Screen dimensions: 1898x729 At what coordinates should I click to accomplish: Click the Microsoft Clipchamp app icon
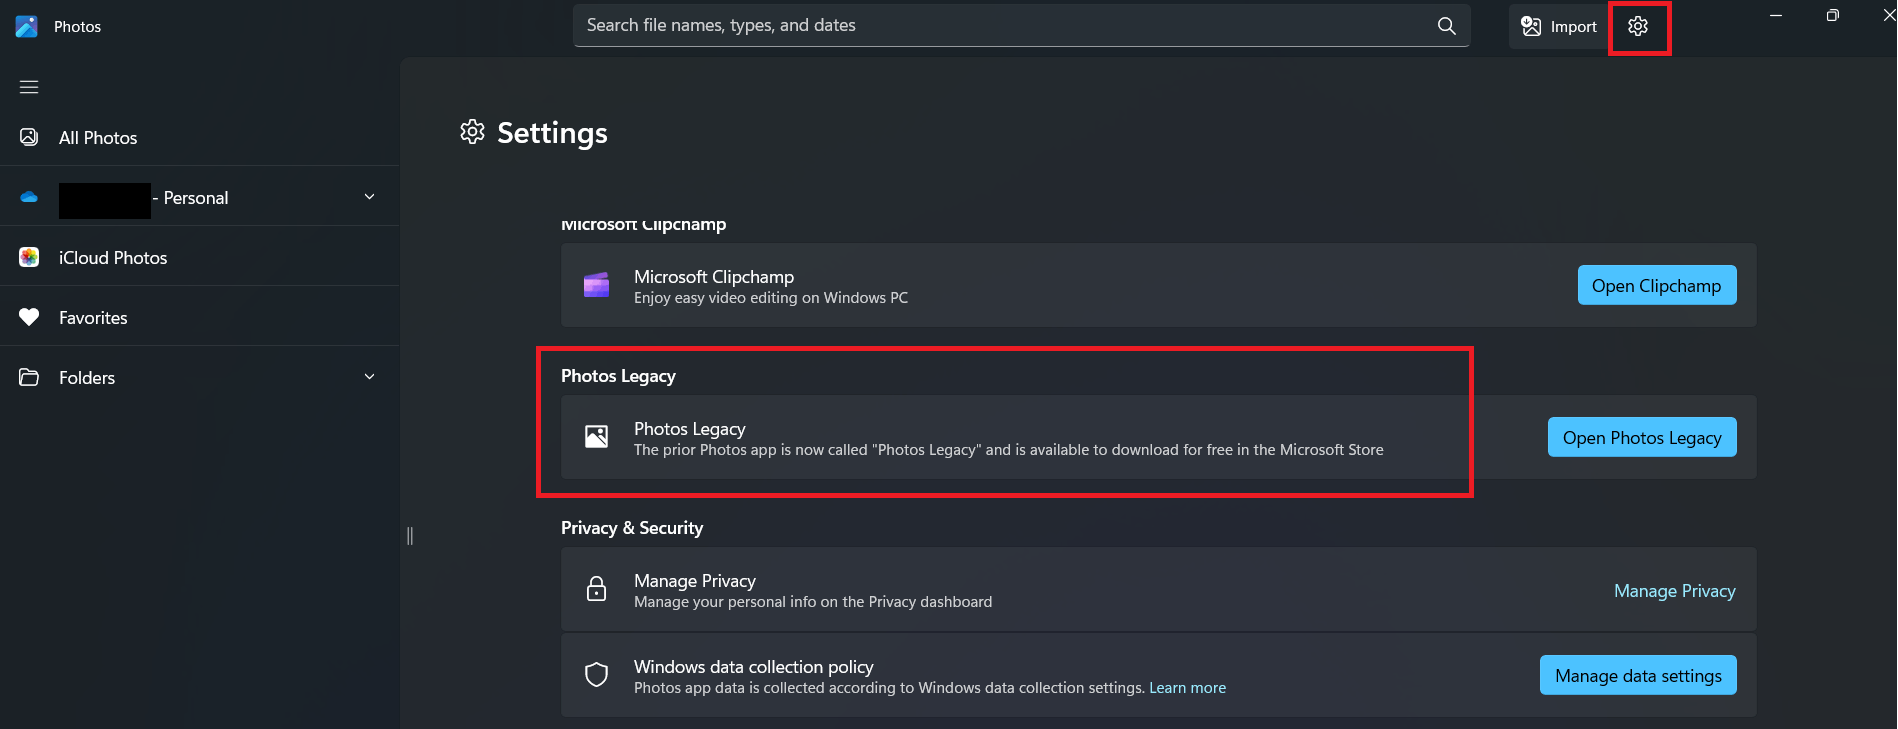596,285
